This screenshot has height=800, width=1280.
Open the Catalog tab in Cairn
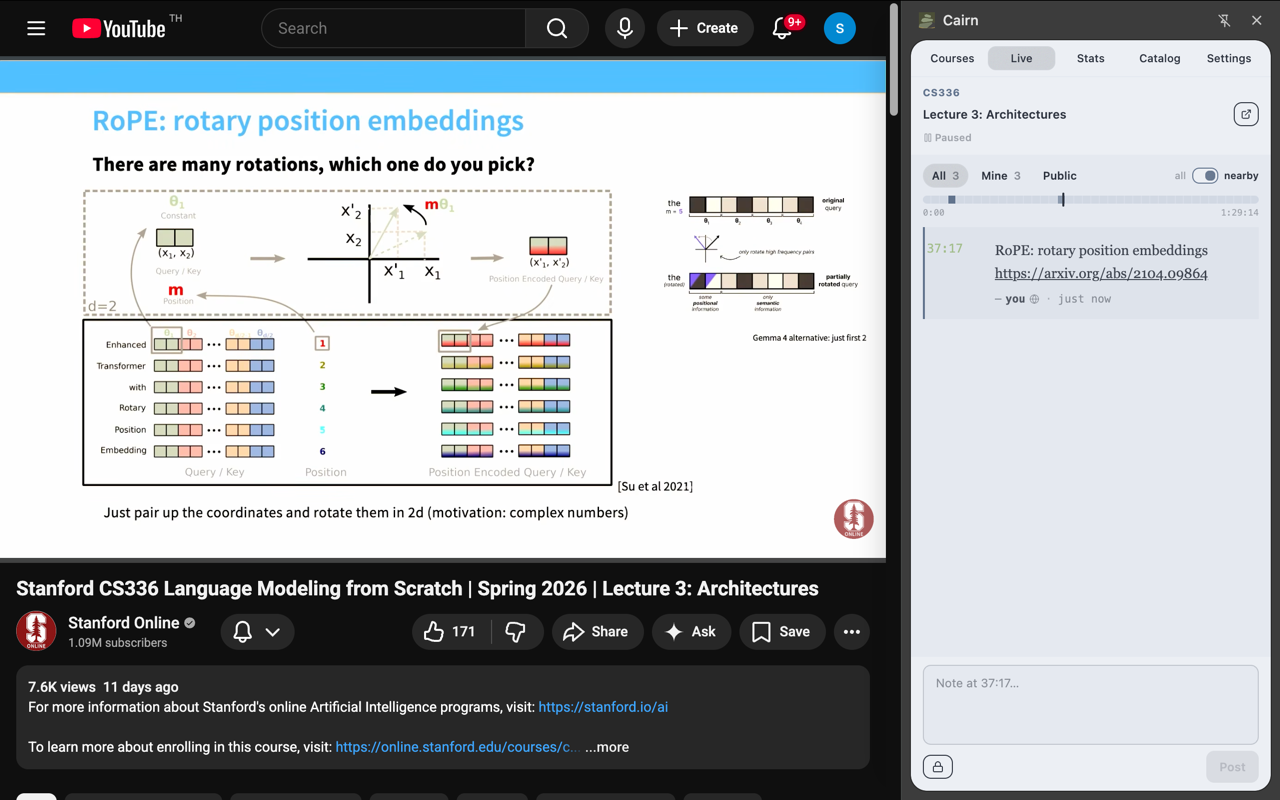pyautogui.click(x=1159, y=58)
